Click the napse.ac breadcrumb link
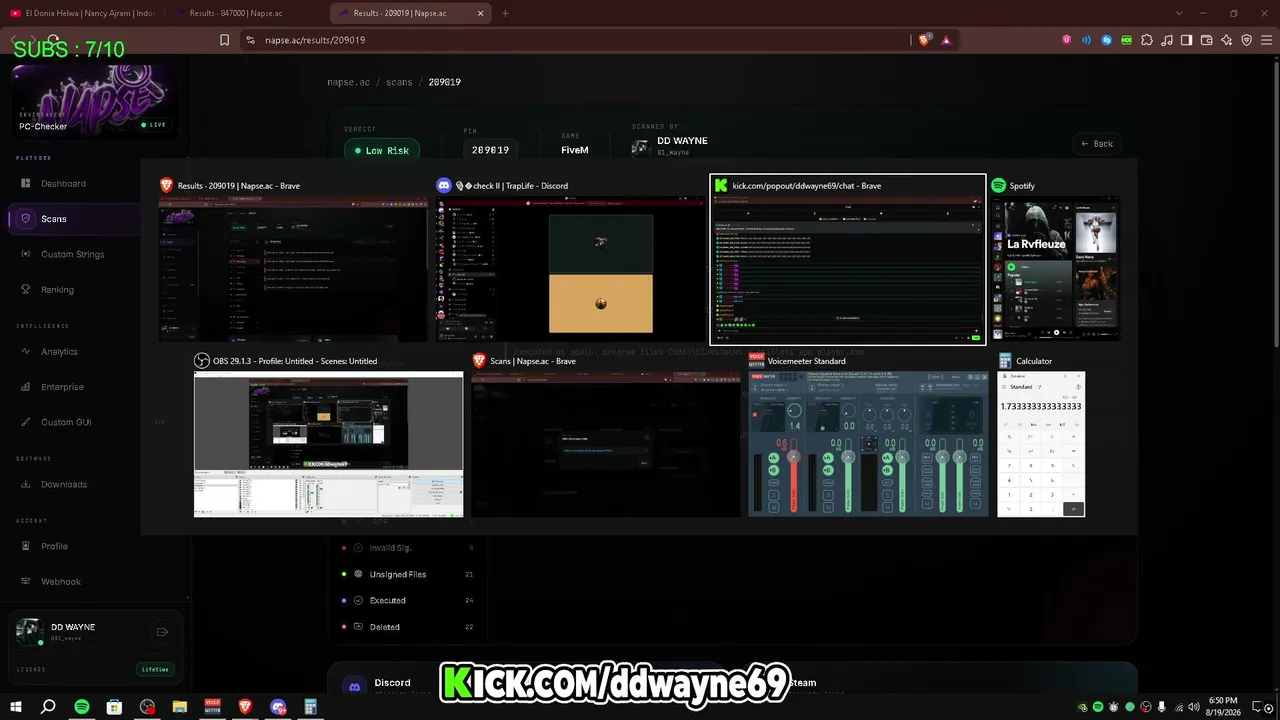 click(x=349, y=82)
